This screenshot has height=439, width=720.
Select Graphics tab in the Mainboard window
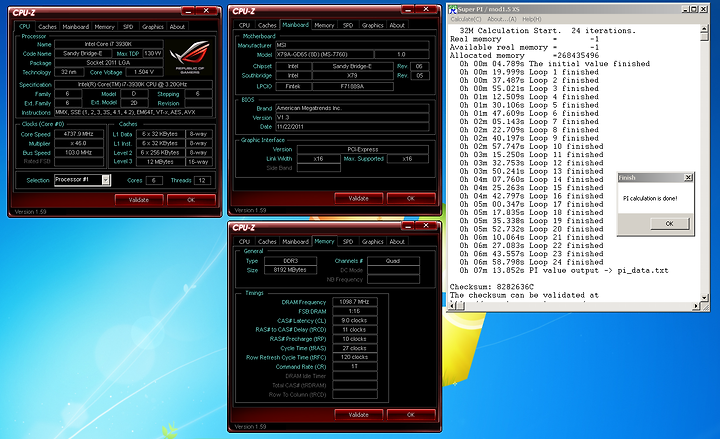coord(372,25)
